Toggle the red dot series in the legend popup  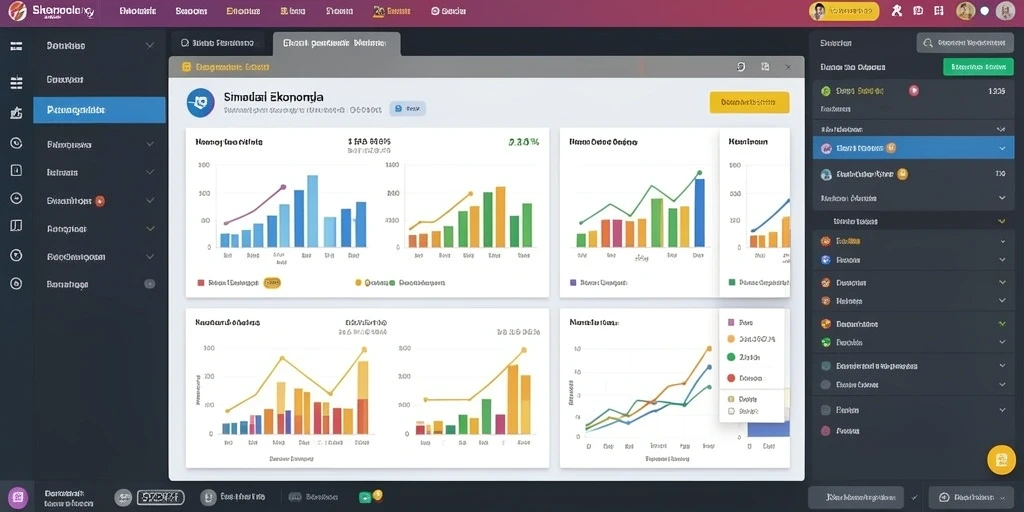pyautogui.click(x=731, y=377)
